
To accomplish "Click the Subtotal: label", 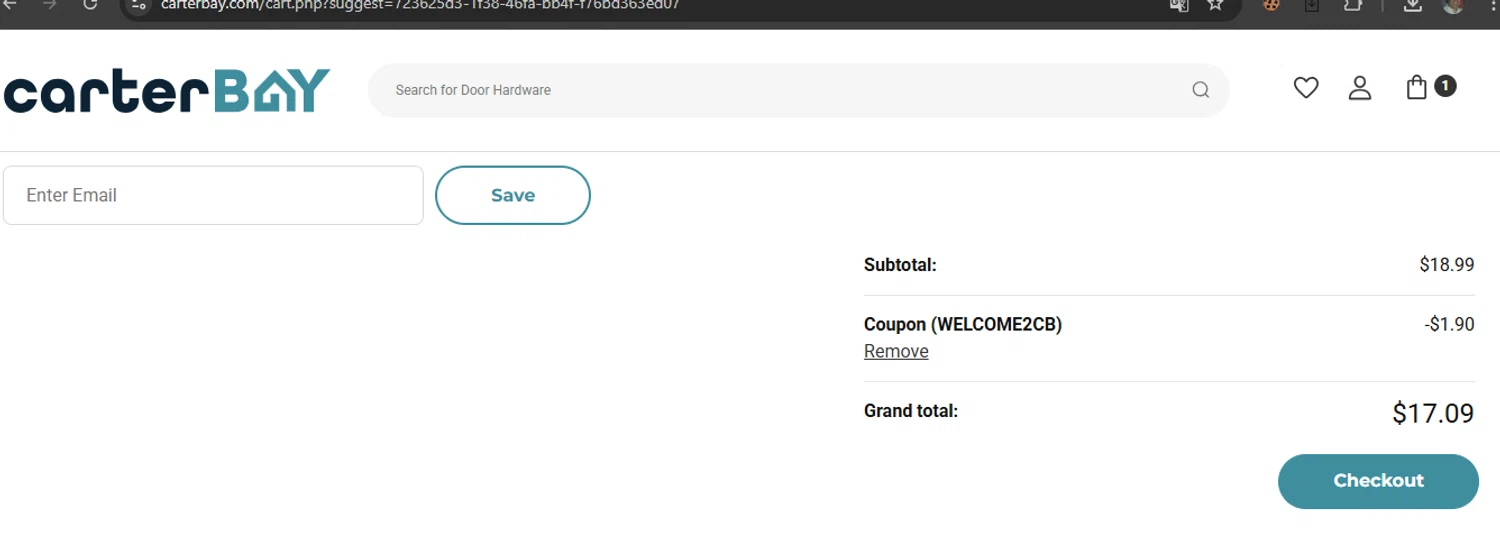I will [x=900, y=265].
